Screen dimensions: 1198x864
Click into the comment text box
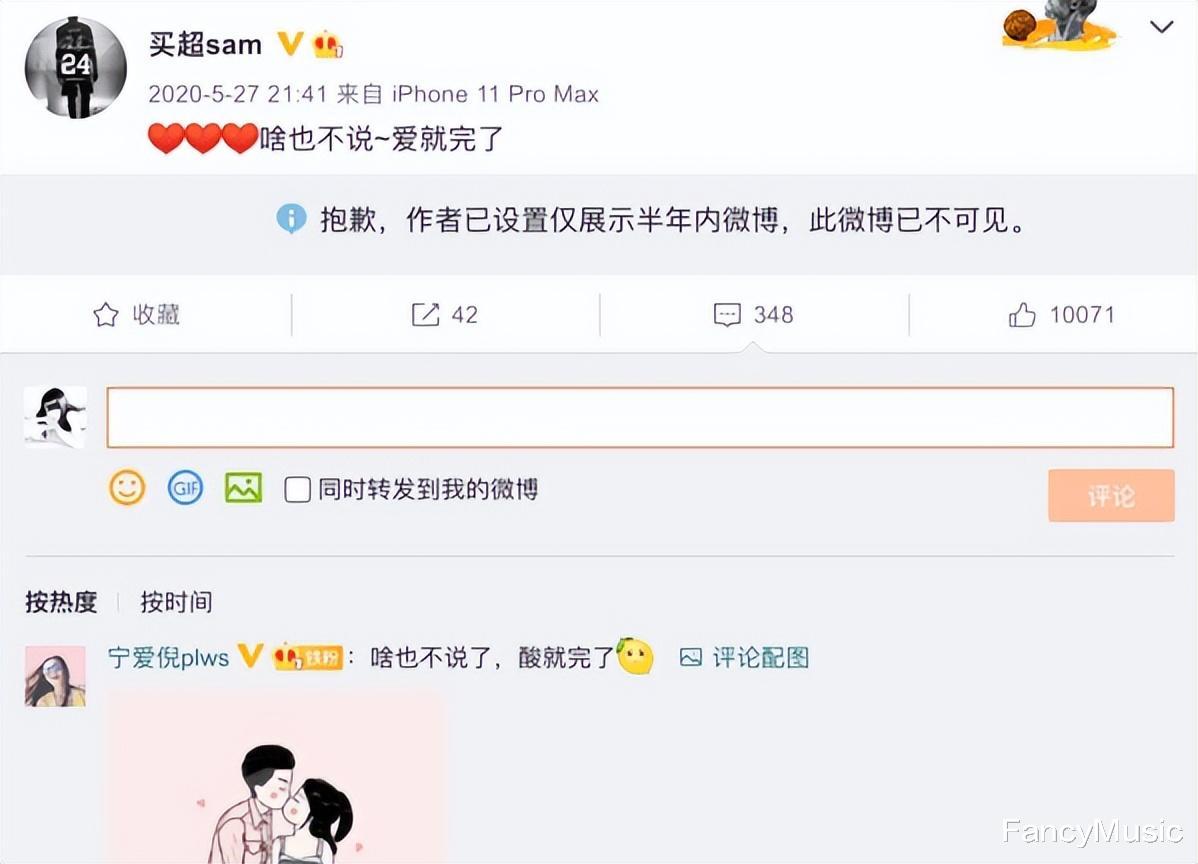coord(640,417)
